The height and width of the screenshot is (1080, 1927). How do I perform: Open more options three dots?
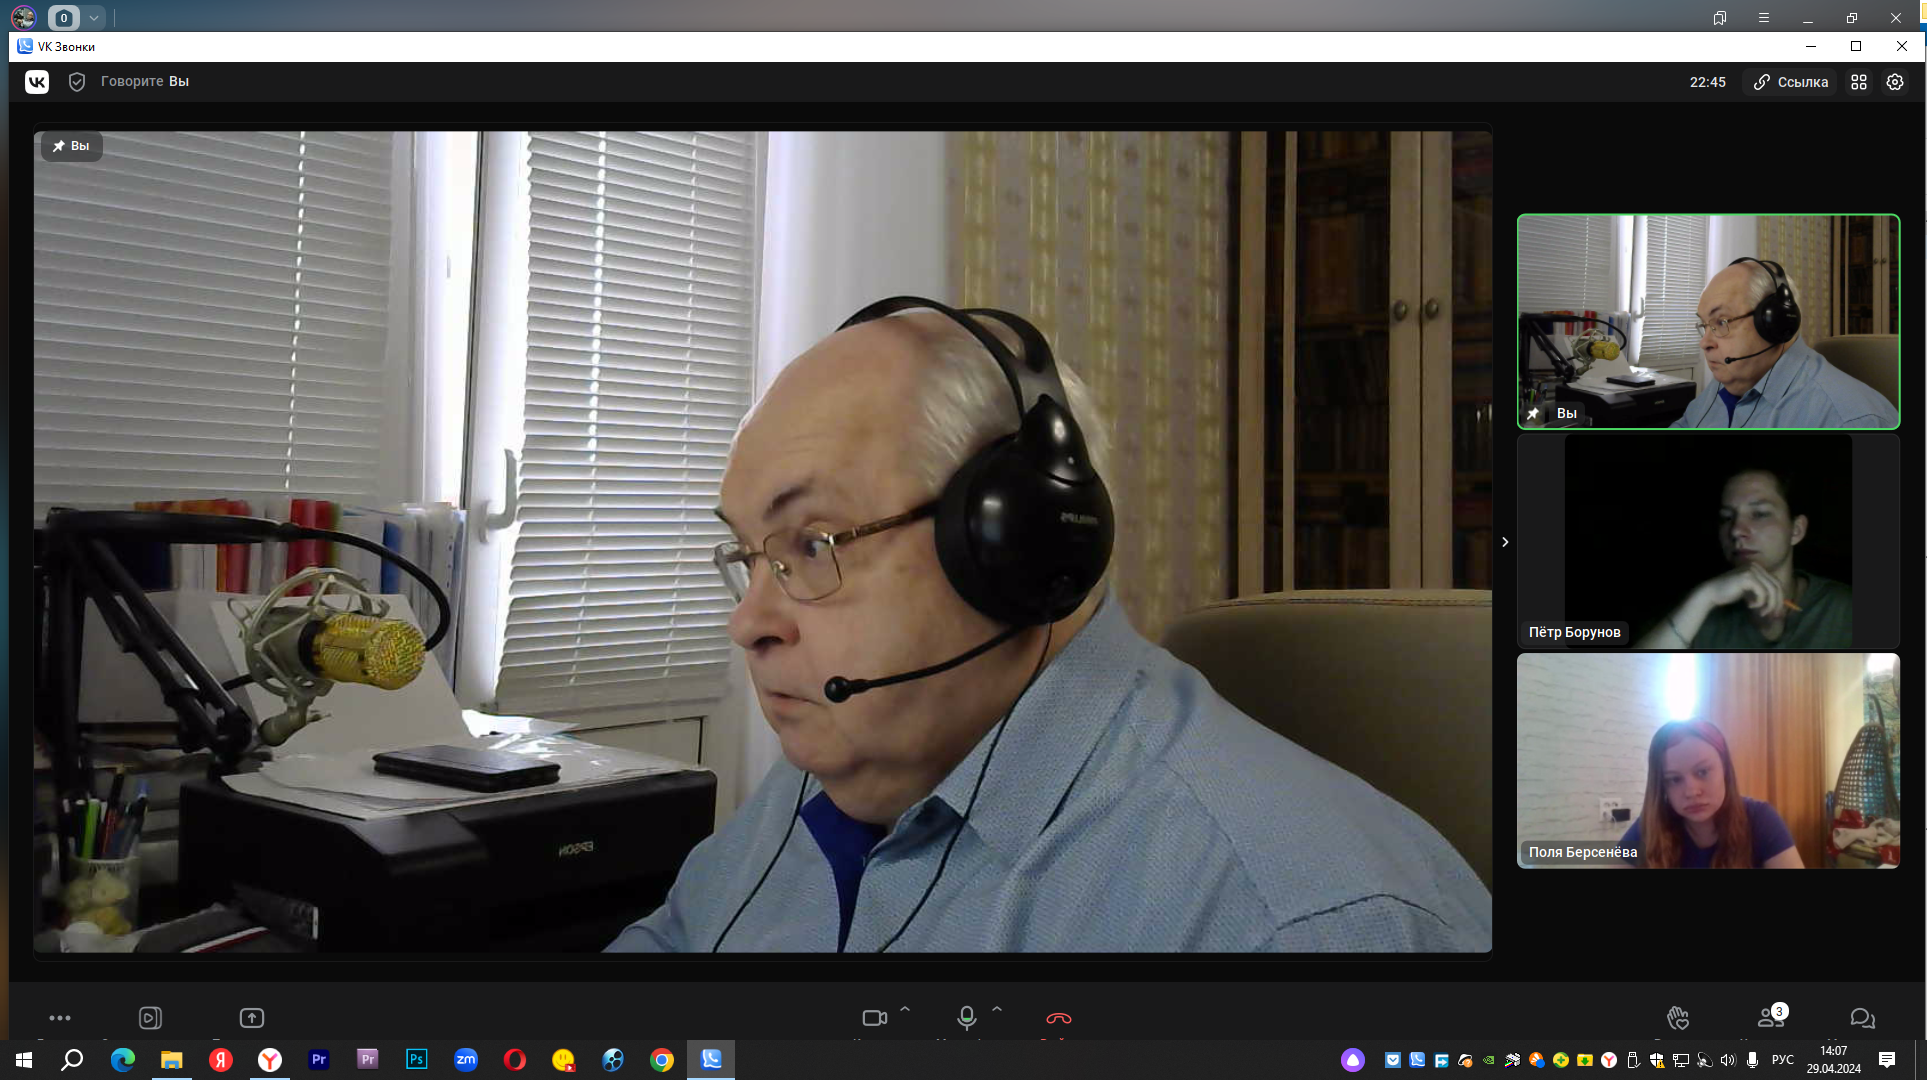coord(60,1018)
